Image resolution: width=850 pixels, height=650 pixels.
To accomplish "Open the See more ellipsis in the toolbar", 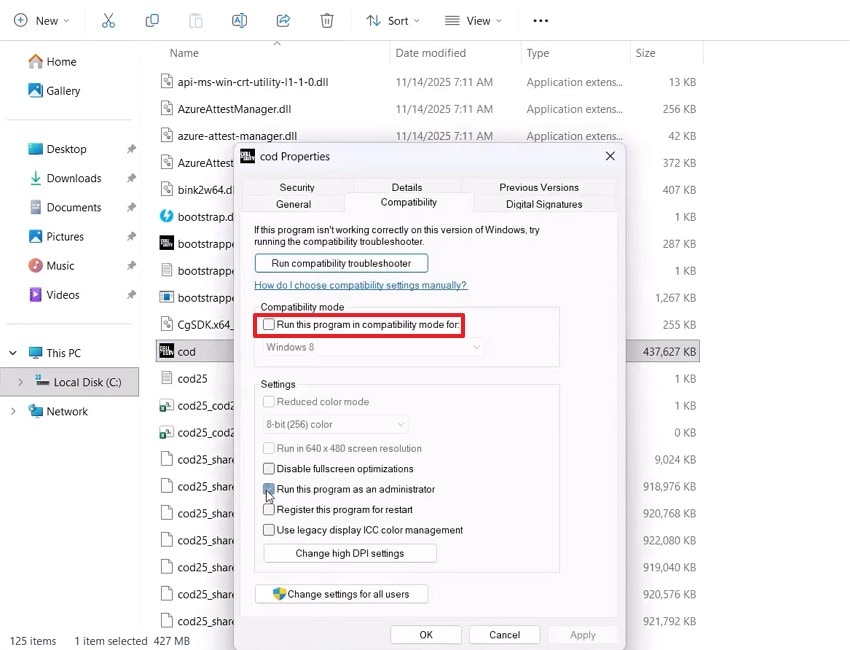I will tap(540, 20).
